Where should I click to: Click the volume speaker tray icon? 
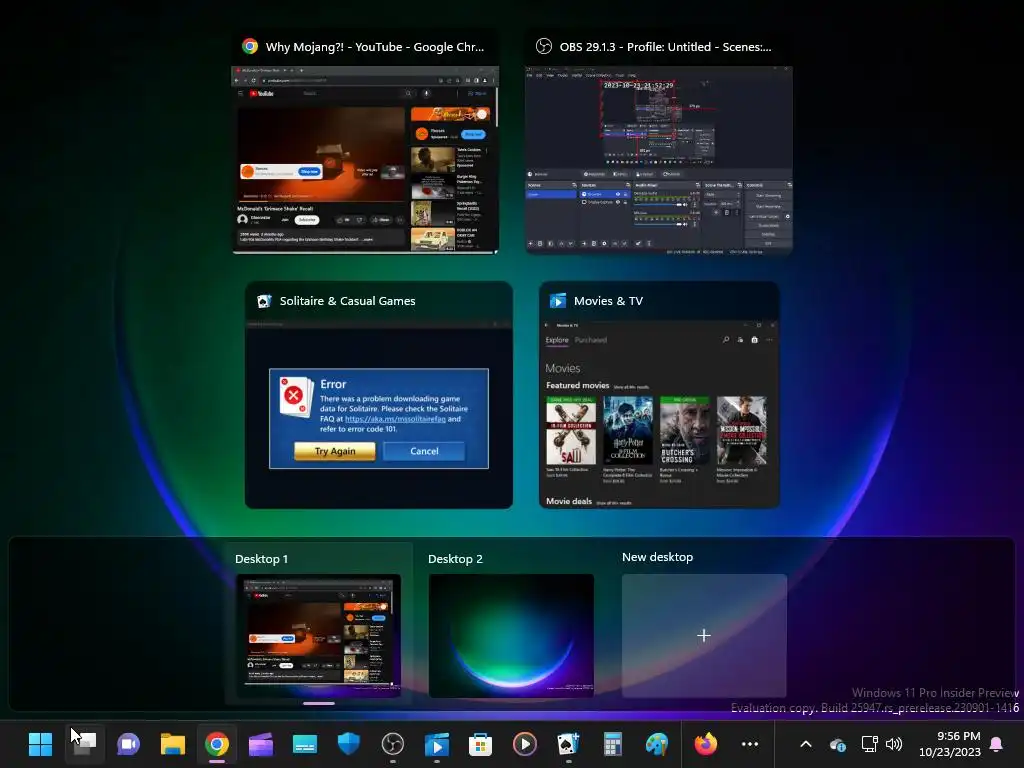click(x=894, y=744)
